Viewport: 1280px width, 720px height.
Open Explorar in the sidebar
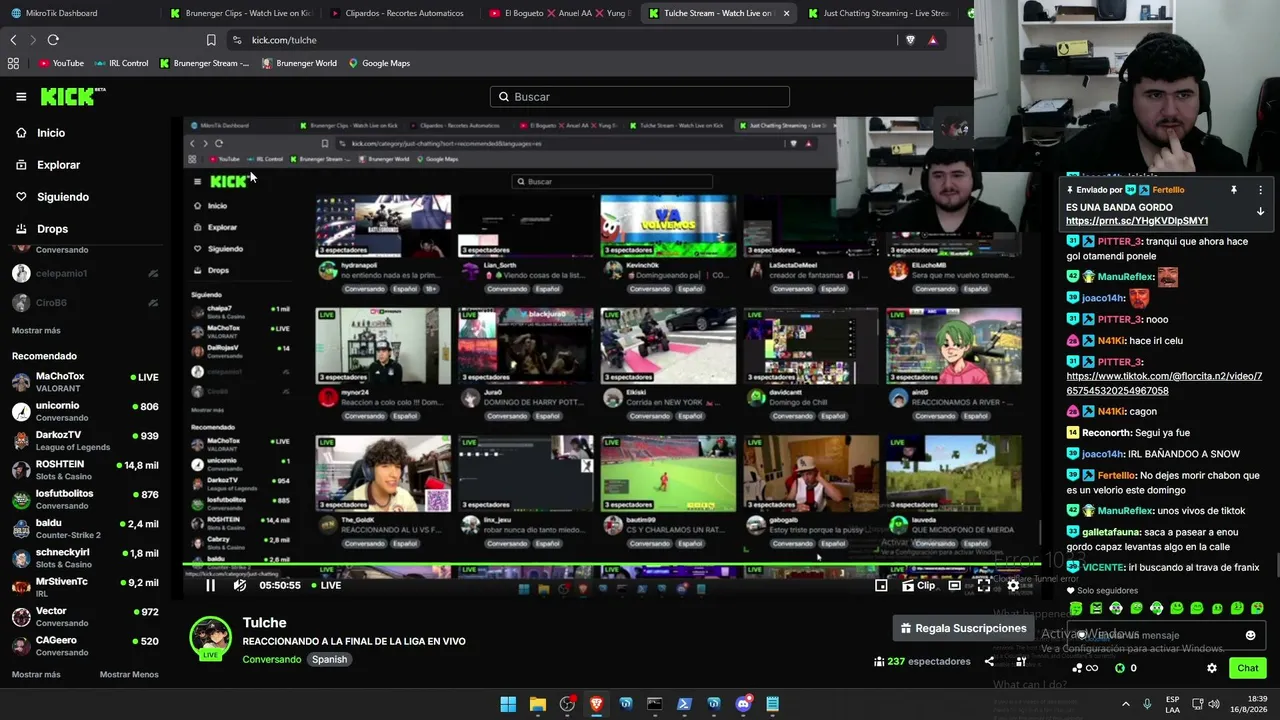[58, 165]
